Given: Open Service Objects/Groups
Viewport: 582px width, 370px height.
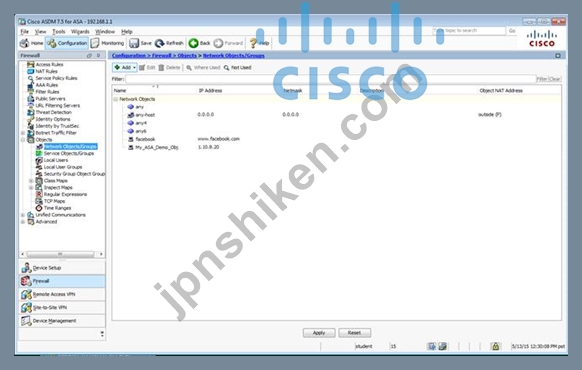Looking at the screenshot, I should tap(69, 153).
